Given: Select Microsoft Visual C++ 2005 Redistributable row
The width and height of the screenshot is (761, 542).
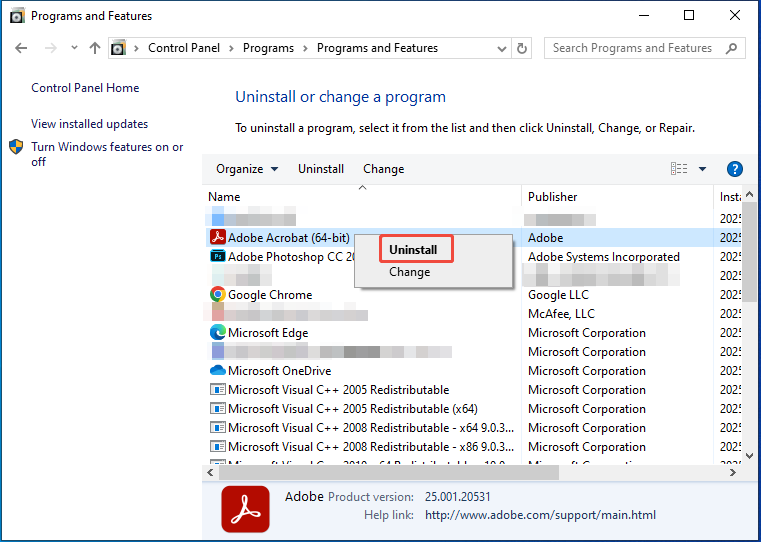Looking at the screenshot, I should [472, 390].
